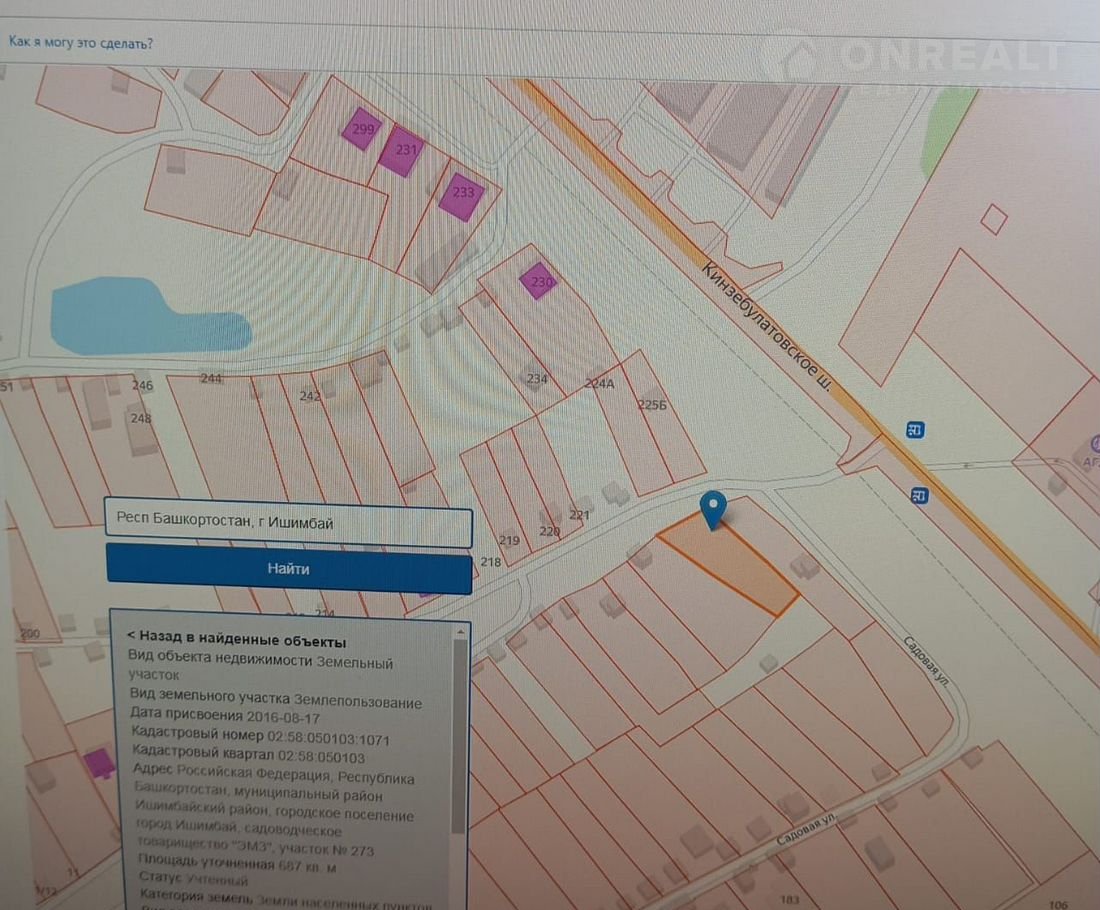1100x910 pixels.
Task: Click the lower bus stop icon
Action: 920,495
